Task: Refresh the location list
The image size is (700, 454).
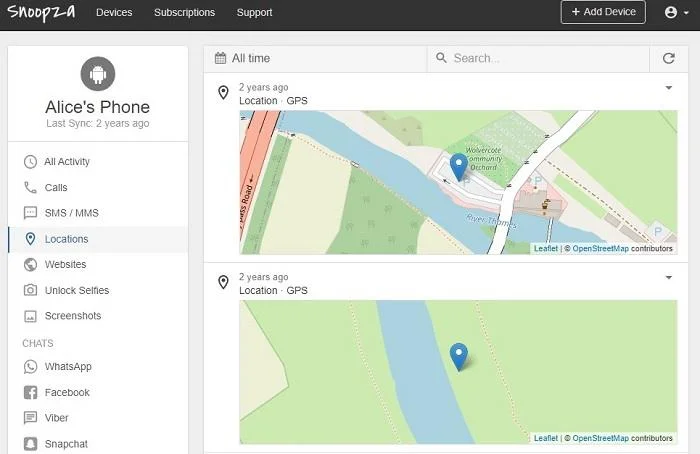Action: (x=668, y=58)
